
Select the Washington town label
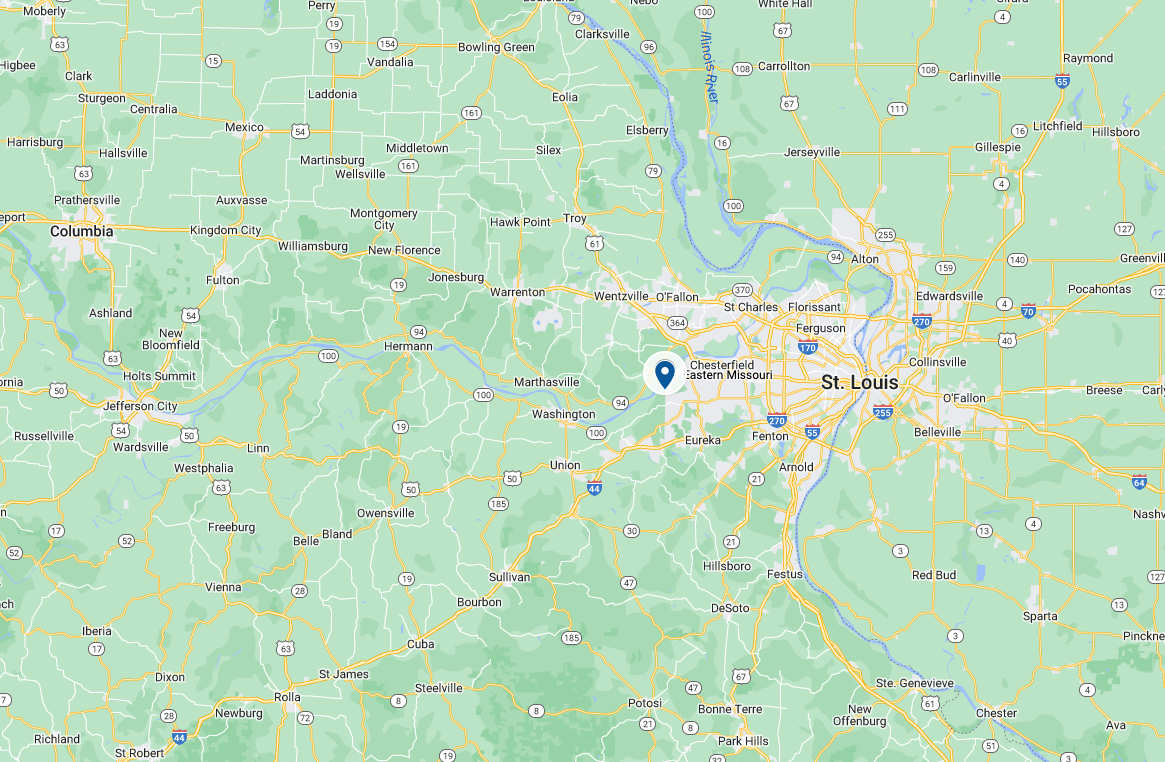(563, 414)
